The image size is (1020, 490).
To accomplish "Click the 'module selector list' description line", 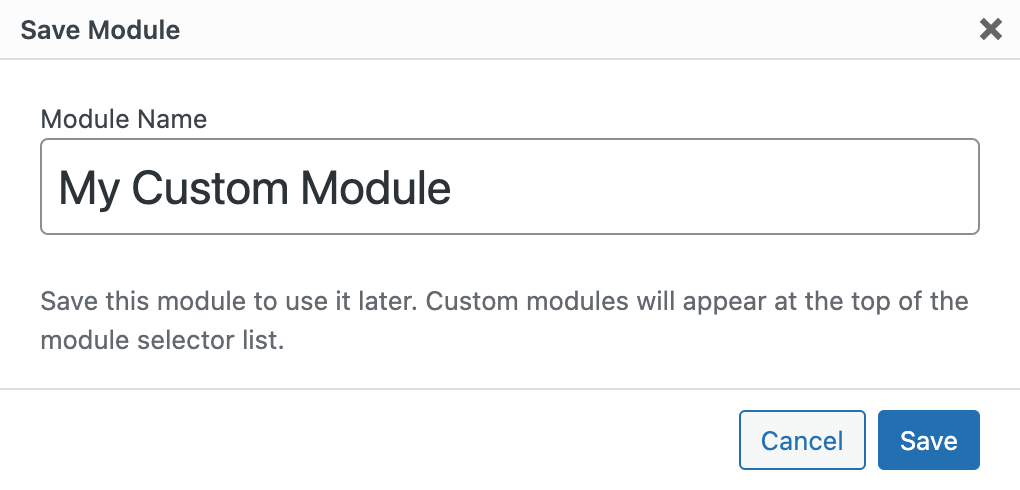I will pyautogui.click(x=162, y=340).
